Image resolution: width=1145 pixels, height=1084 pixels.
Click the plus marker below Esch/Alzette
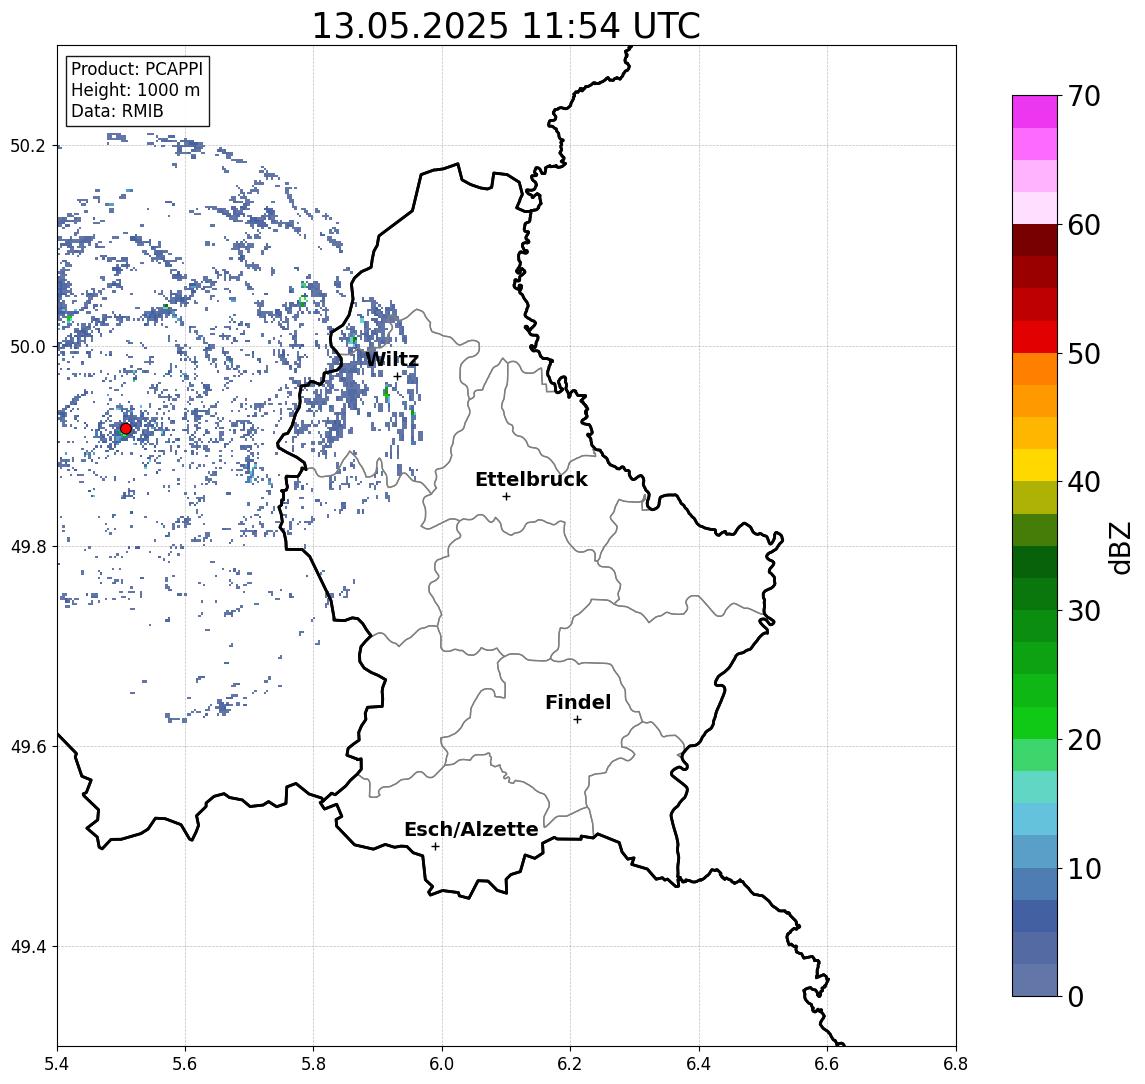(x=435, y=847)
